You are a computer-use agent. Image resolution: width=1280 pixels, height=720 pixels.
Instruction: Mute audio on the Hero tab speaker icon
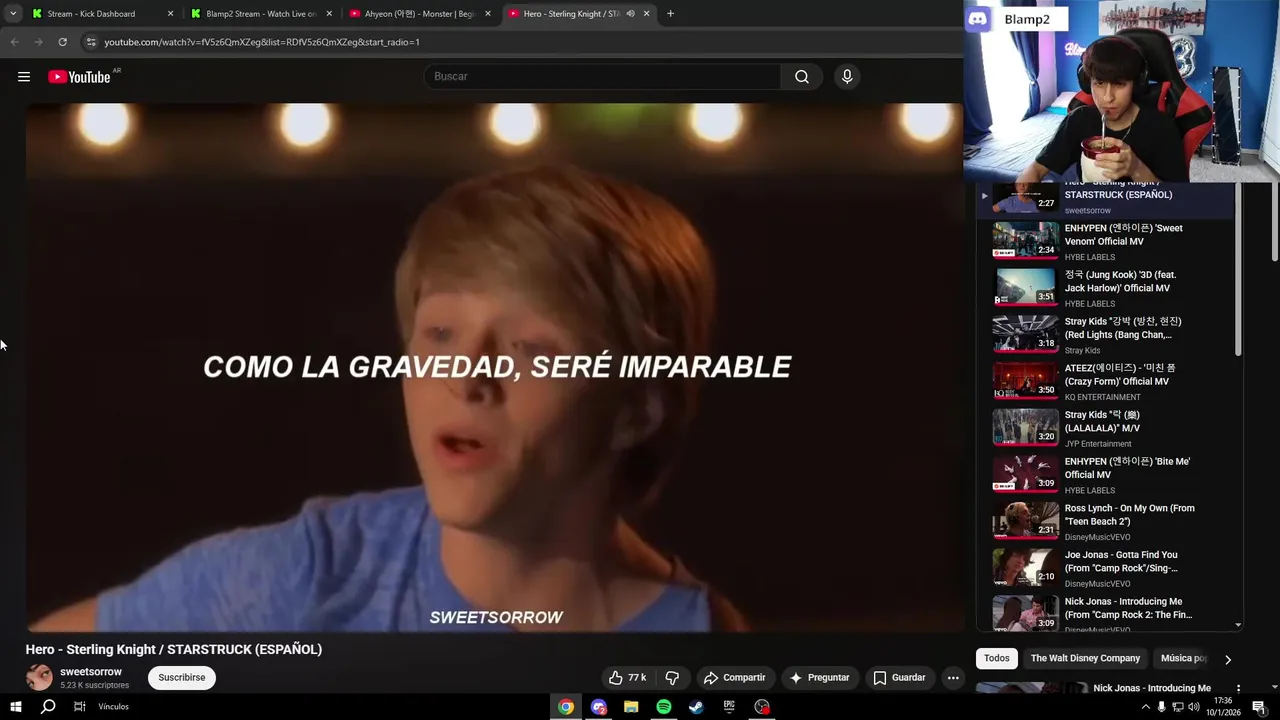pos(630,14)
